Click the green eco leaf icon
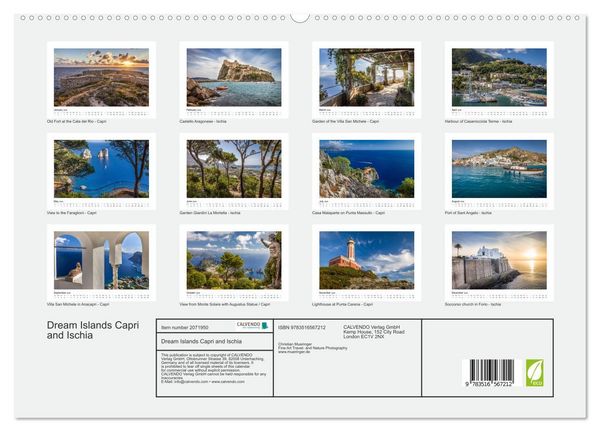 click(535, 373)
